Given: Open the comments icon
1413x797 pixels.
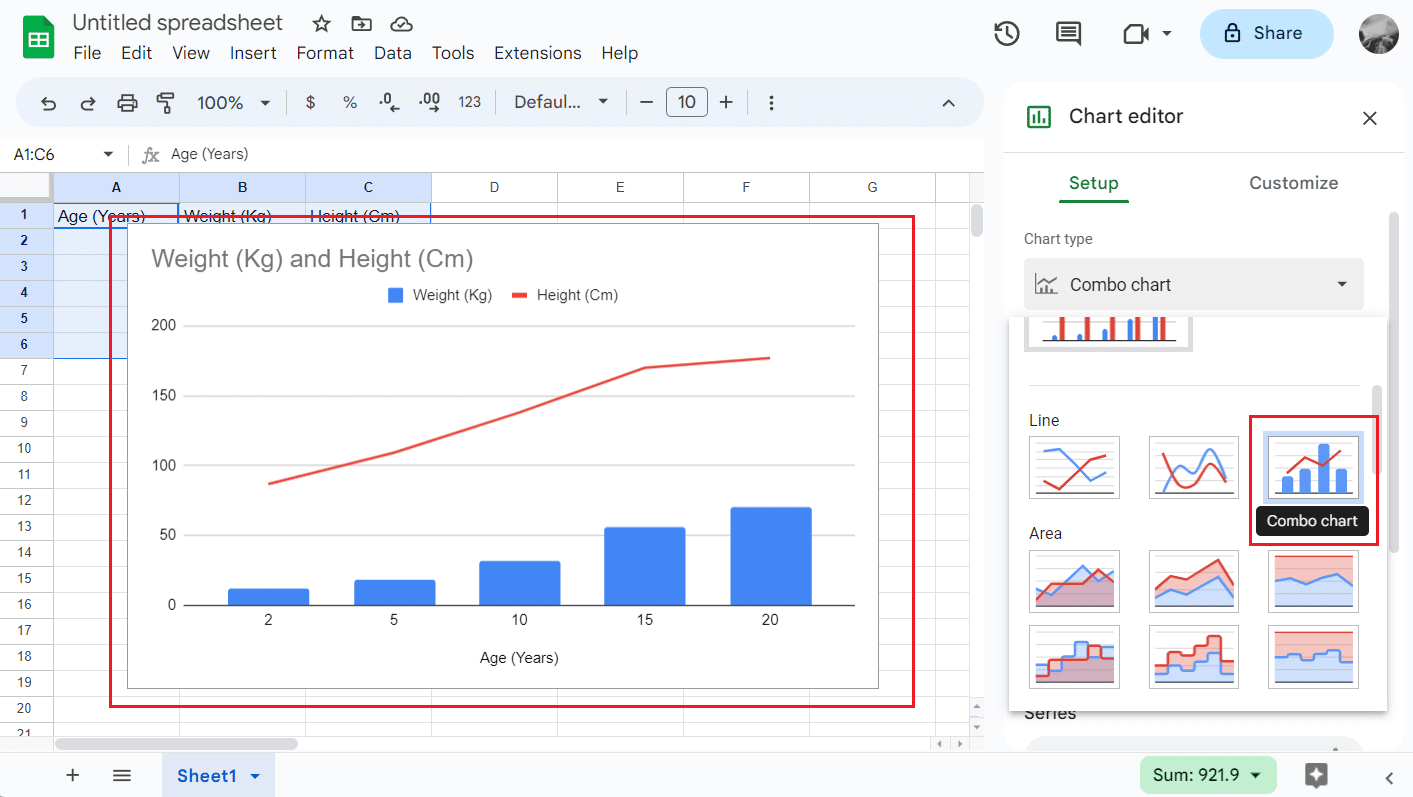Looking at the screenshot, I should 1068,33.
